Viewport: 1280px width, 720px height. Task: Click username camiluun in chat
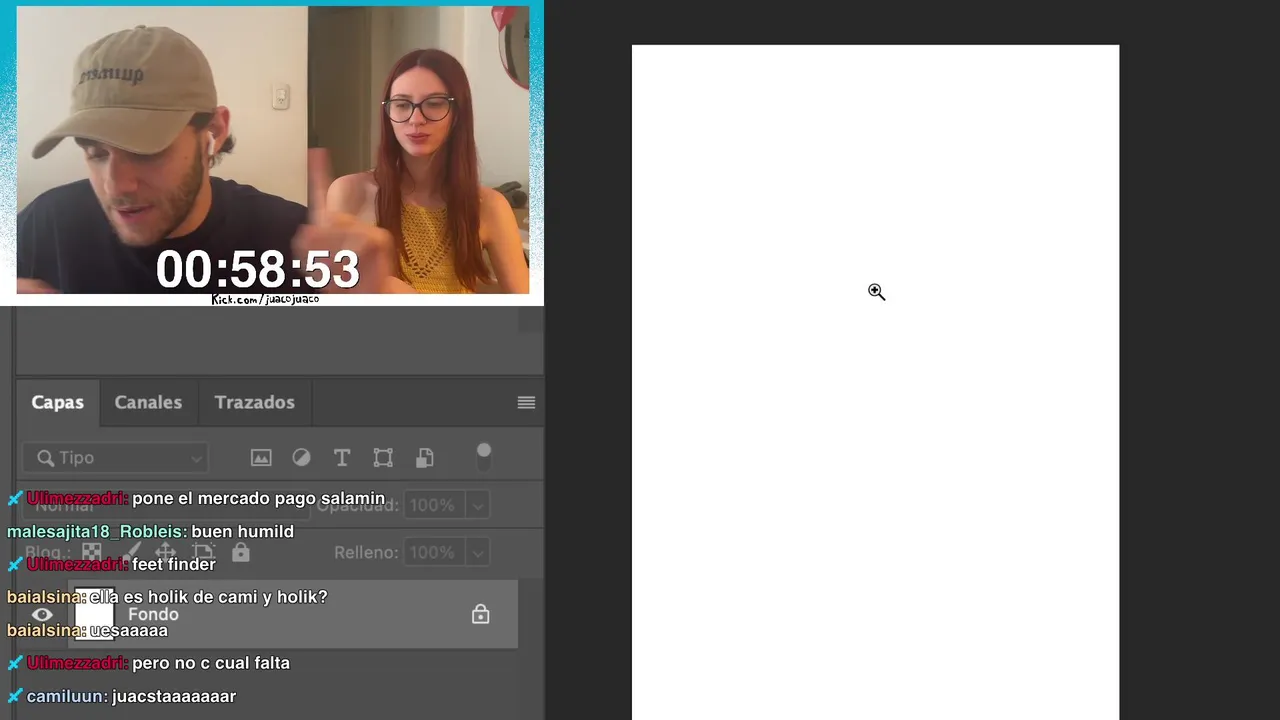pos(66,696)
